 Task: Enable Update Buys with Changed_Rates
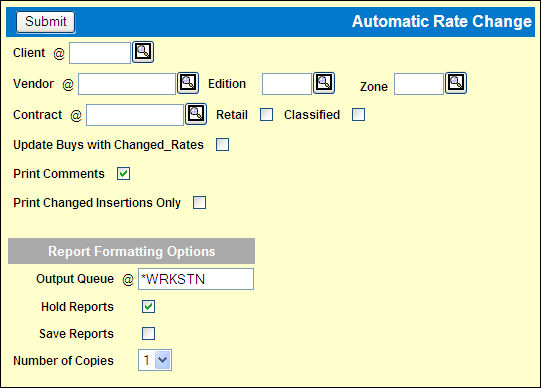[x=223, y=145]
